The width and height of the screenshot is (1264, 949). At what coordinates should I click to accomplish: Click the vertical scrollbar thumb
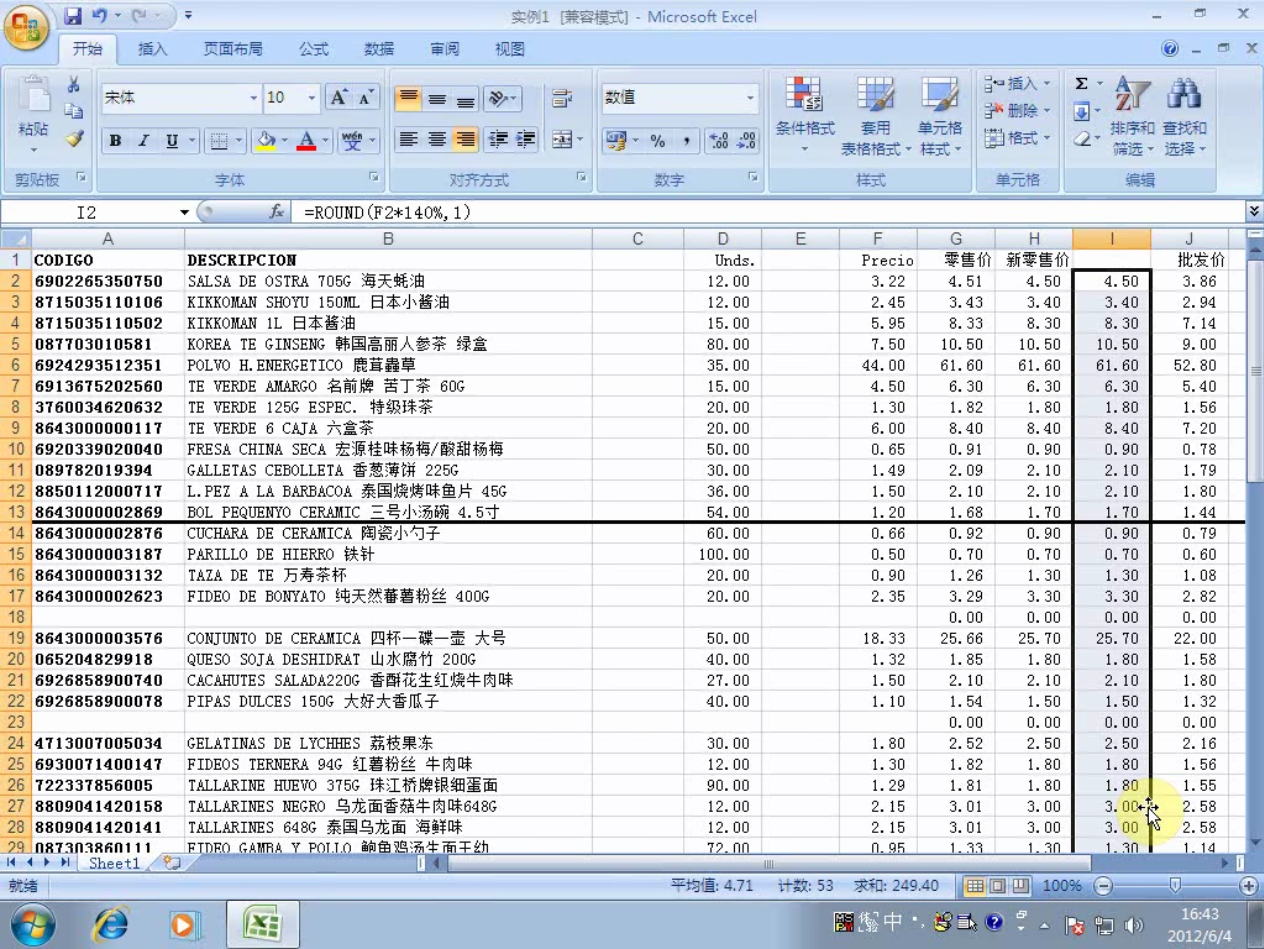1254,370
